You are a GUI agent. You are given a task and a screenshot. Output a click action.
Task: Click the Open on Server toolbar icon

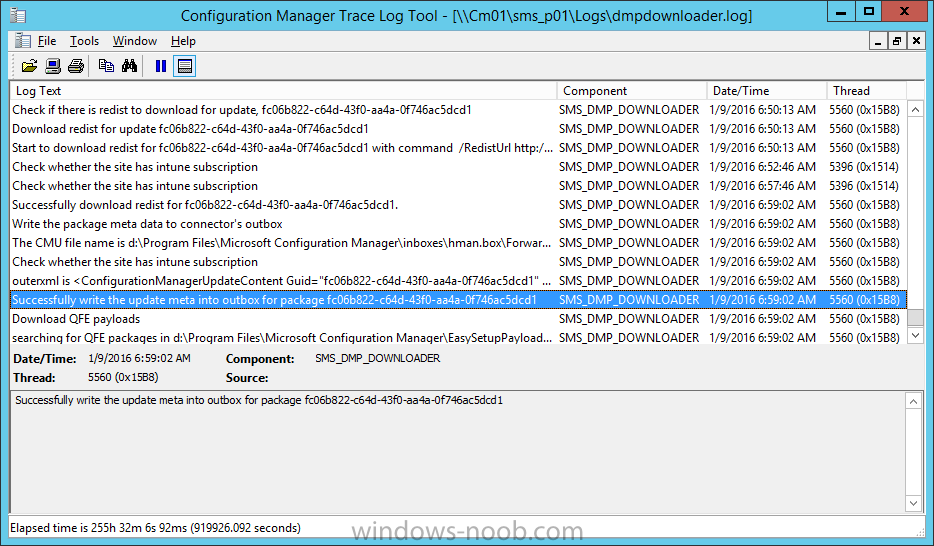53,66
